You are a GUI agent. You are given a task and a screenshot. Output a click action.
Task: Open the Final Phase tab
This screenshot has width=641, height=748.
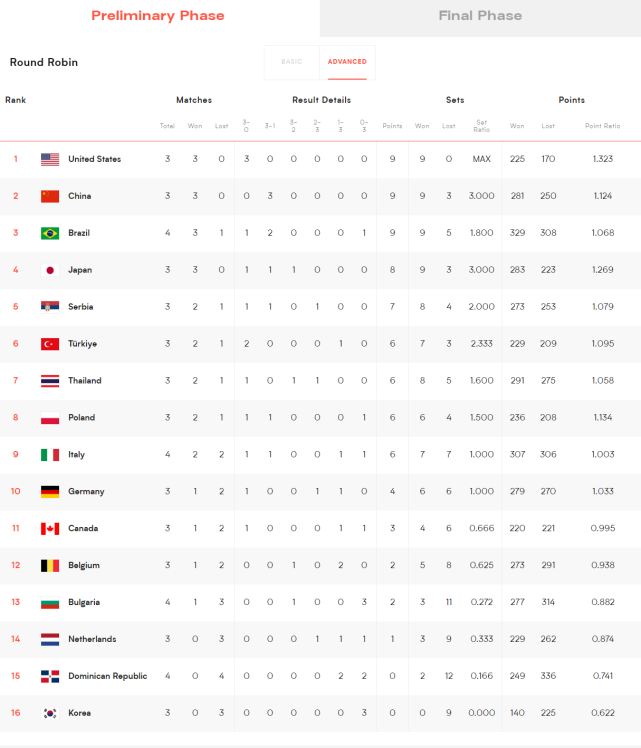click(x=480, y=16)
